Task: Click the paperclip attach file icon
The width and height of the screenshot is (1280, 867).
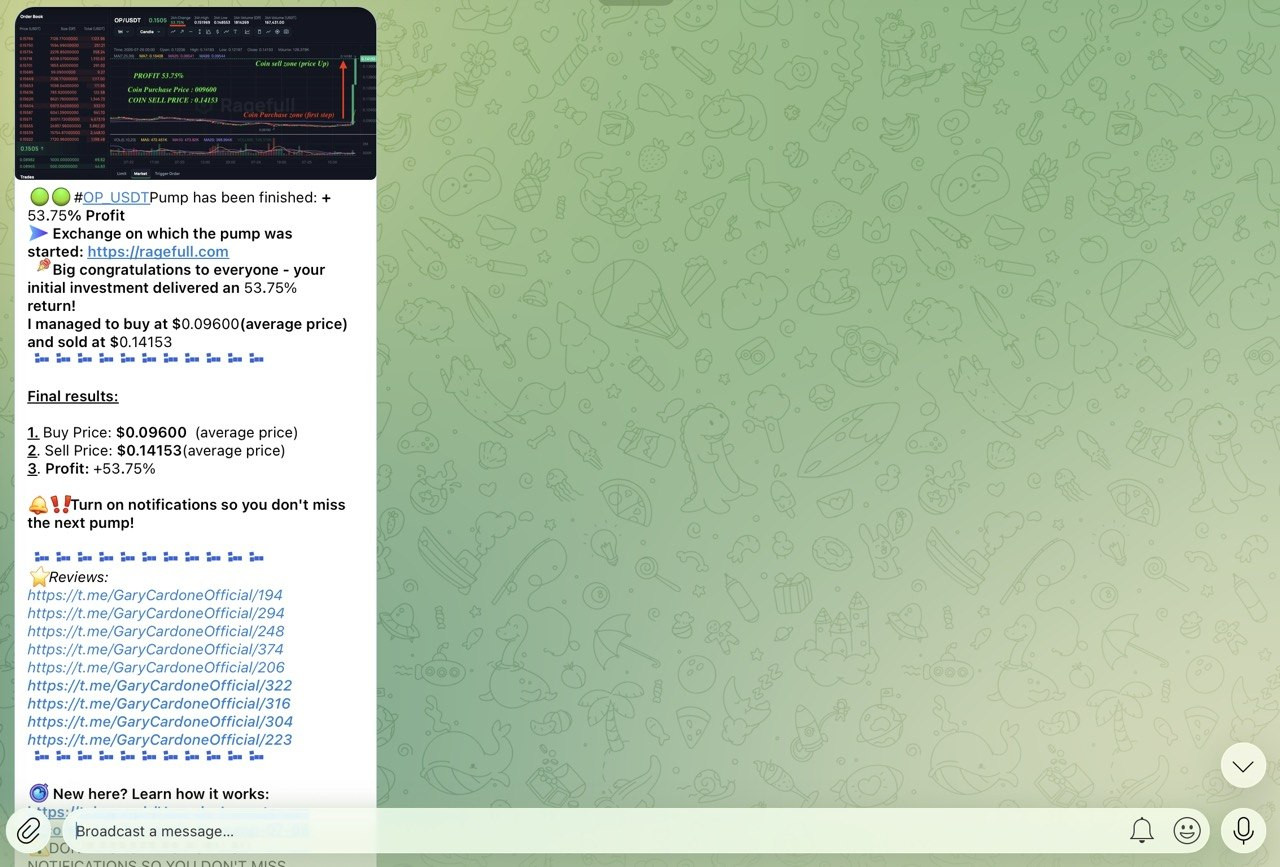Action: pos(29,830)
